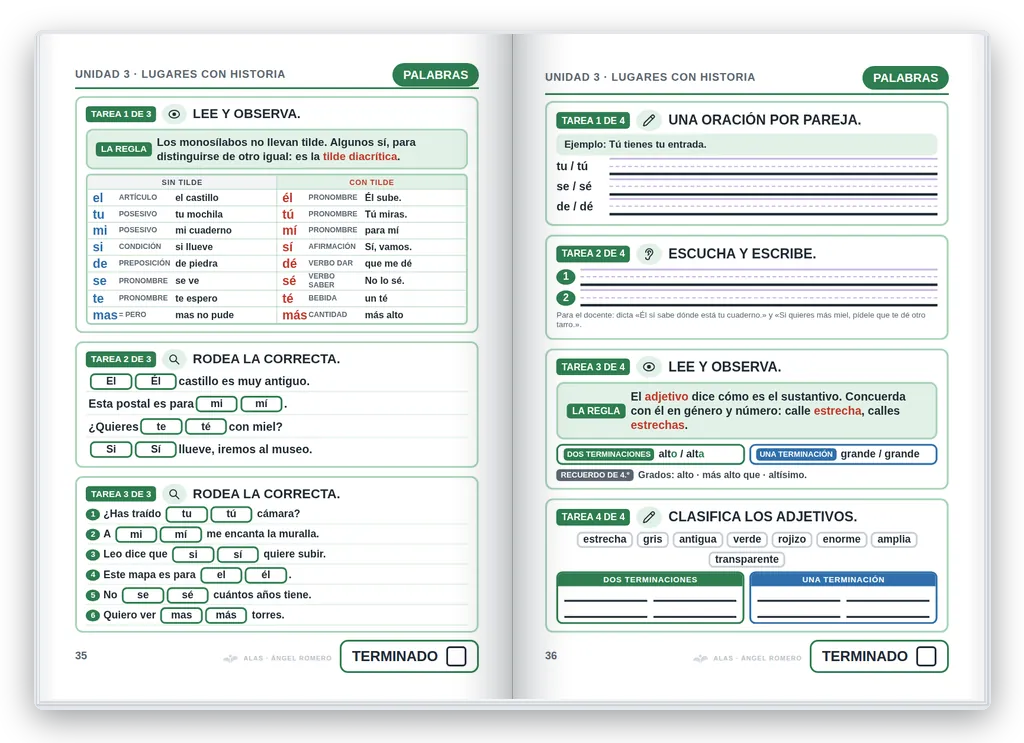Choose 'té' in '¿Quieres ... con miel?'

click(x=206, y=427)
